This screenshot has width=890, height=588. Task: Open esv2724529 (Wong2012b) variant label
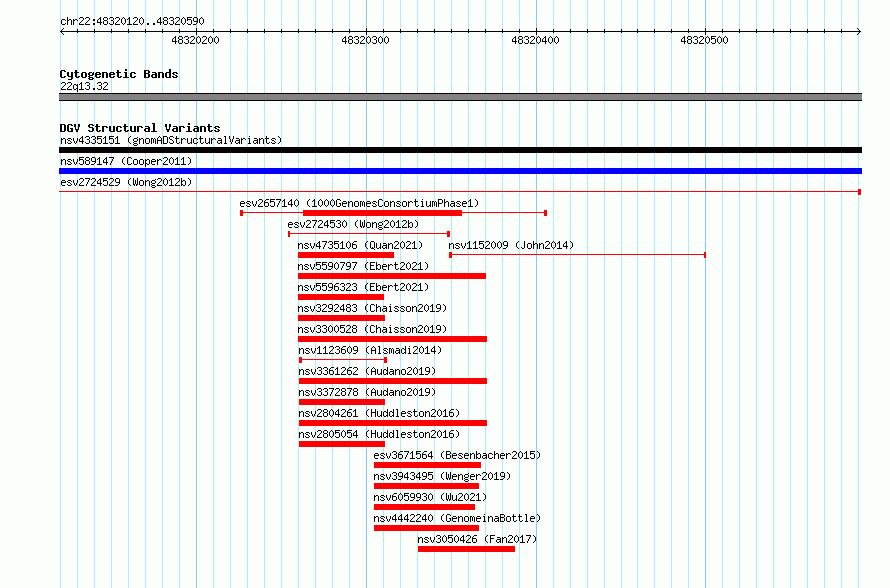point(126,182)
